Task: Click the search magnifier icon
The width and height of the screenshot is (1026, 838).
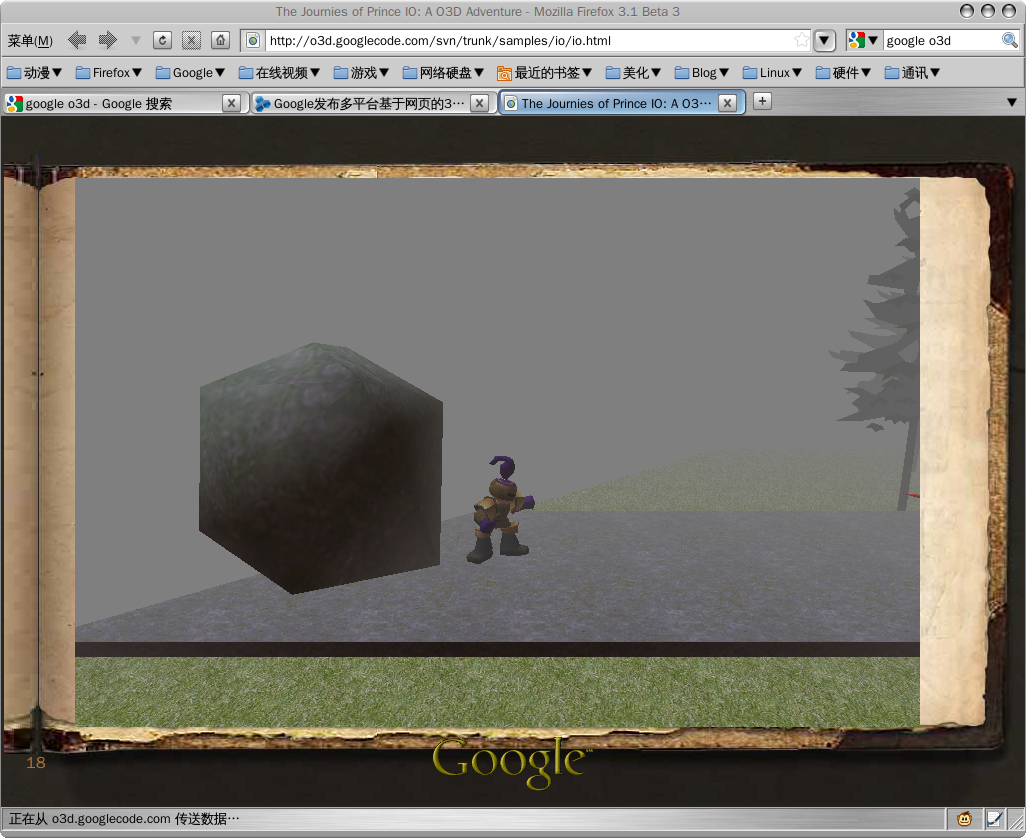Action: click(x=1010, y=41)
